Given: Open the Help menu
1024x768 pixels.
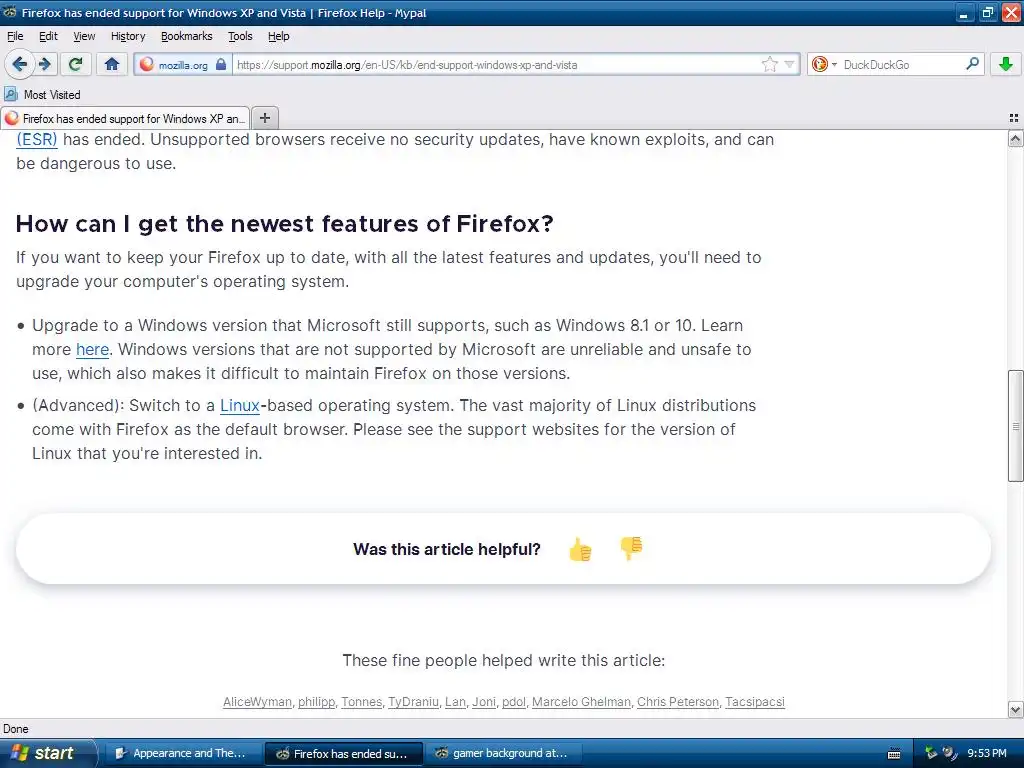Looking at the screenshot, I should 278,36.
